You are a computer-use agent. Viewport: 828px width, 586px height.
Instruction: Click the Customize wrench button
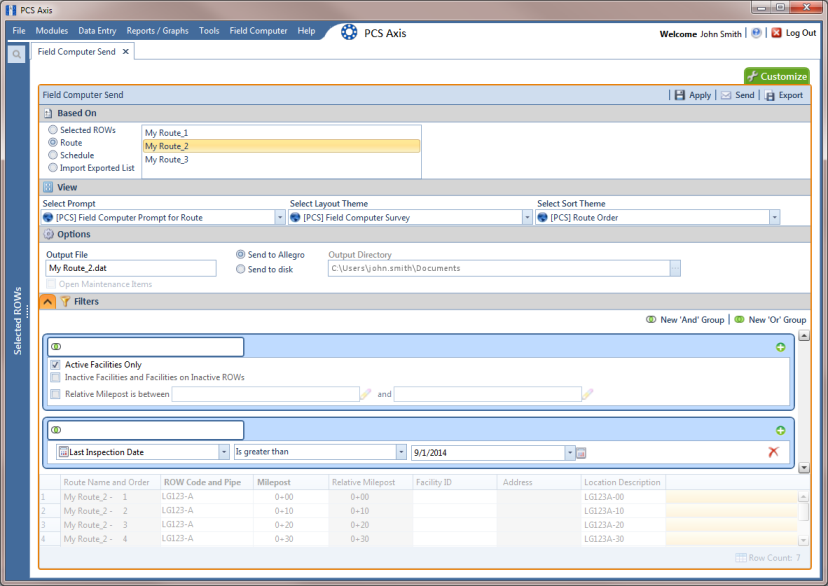[777, 76]
